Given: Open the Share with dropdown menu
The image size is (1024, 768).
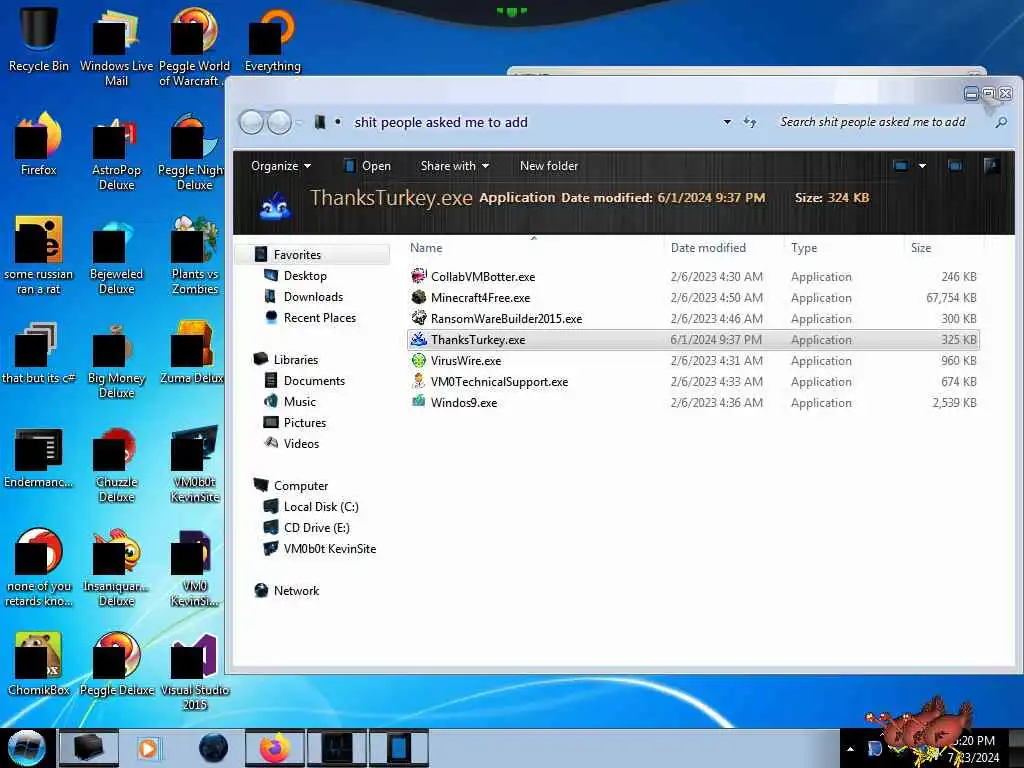Looking at the screenshot, I should [x=455, y=166].
